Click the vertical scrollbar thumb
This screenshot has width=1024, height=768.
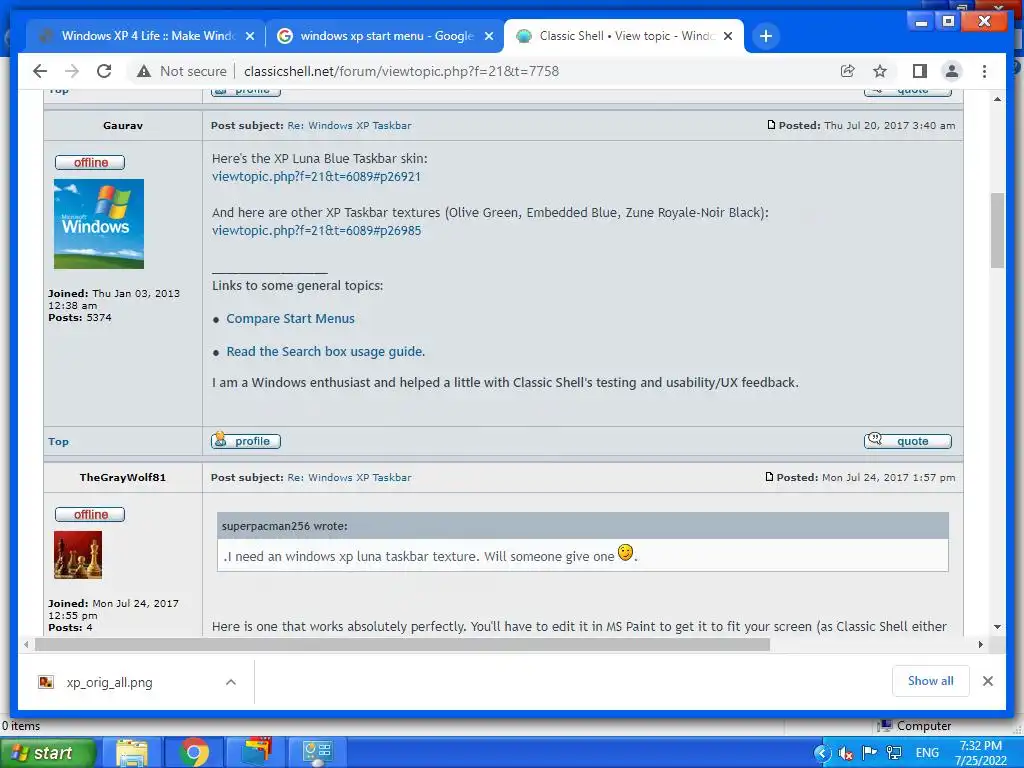(997, 230)
